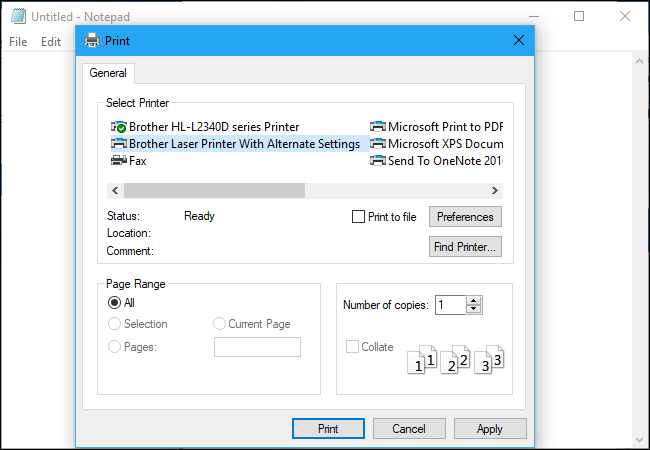650x450 pixels.
Task: Select the All page range radio button
Action: (x=115, y=302)
